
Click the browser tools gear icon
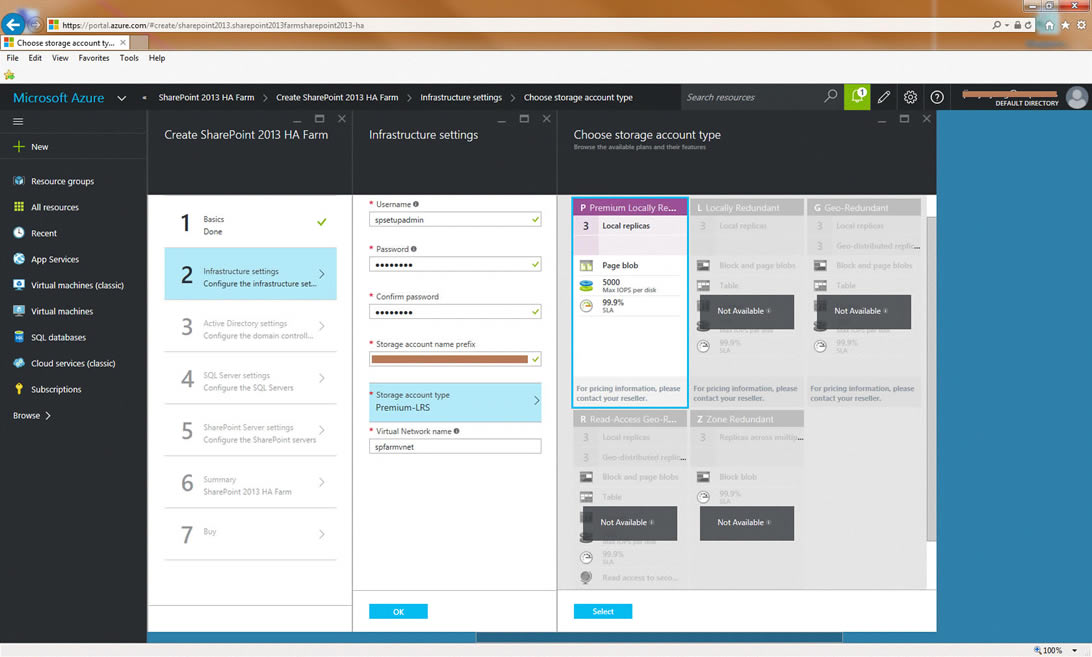[1081, 25]
